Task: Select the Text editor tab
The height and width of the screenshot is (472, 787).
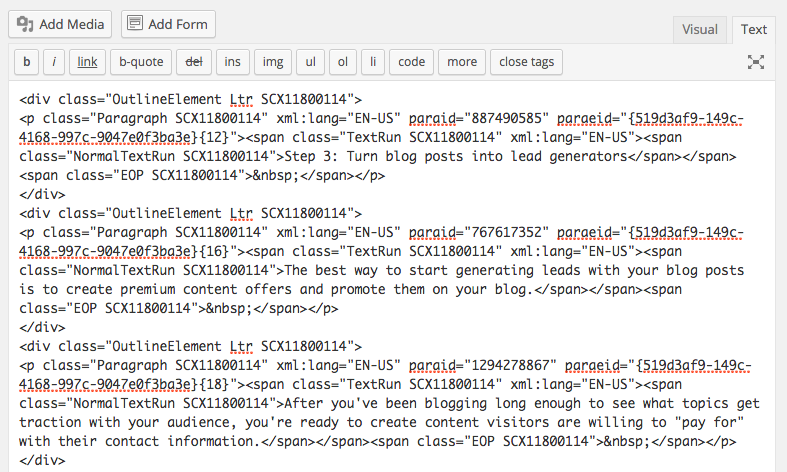Action: 753,30
